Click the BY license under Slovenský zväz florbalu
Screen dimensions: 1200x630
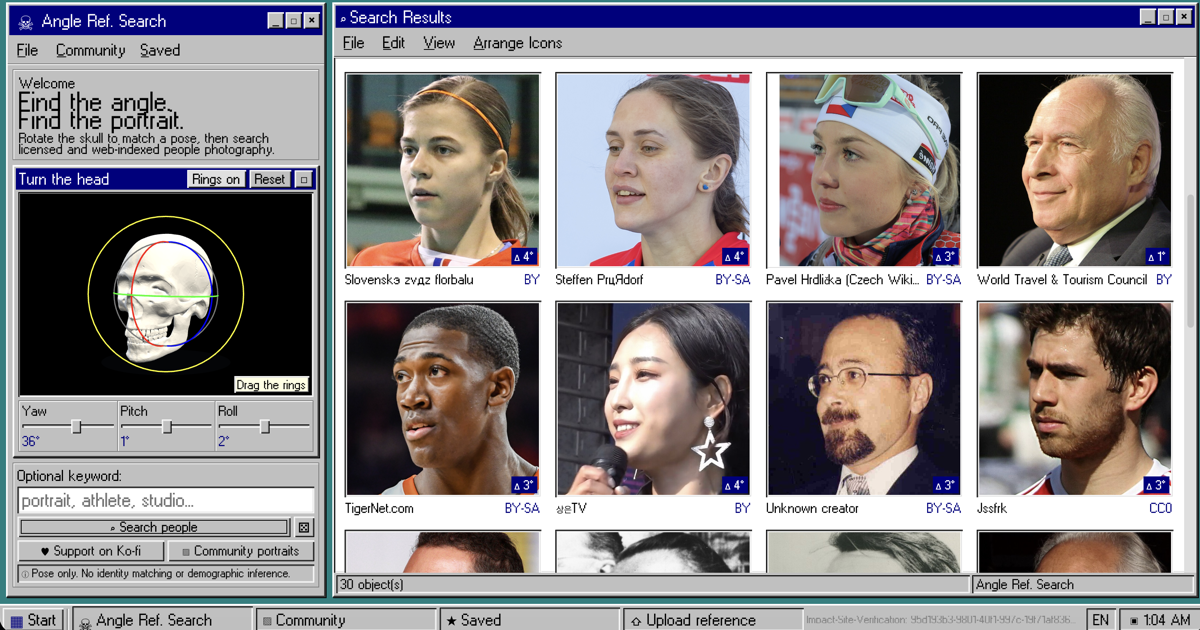(x=531, y=280)
